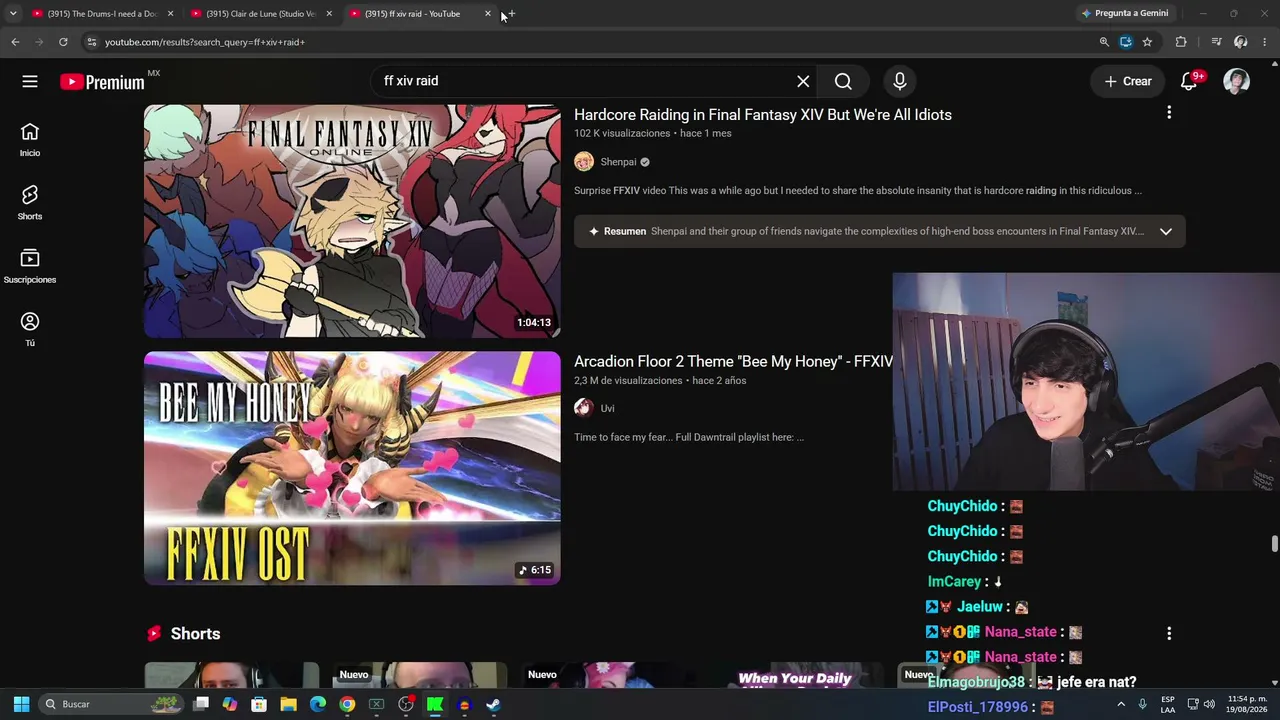
Task: Launch Steam from the taskbar
Action: (493, 704)
